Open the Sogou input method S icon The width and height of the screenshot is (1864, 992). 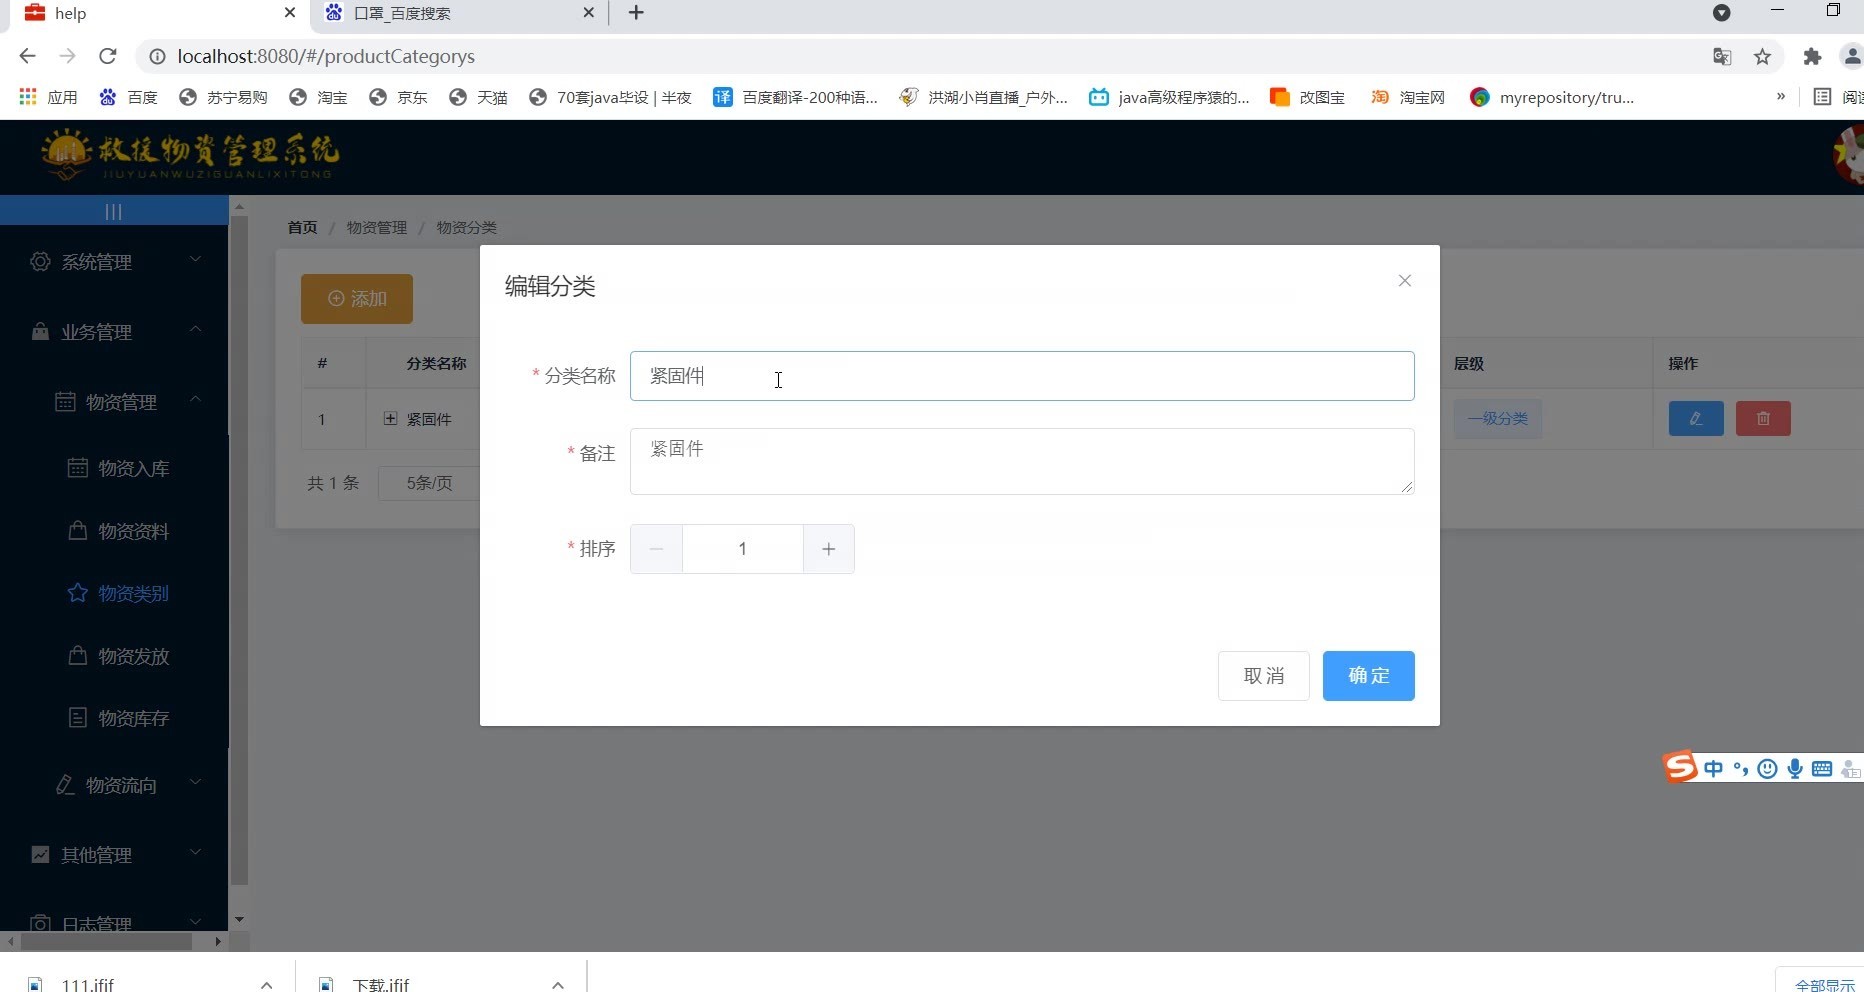[x=1680, y=767]
